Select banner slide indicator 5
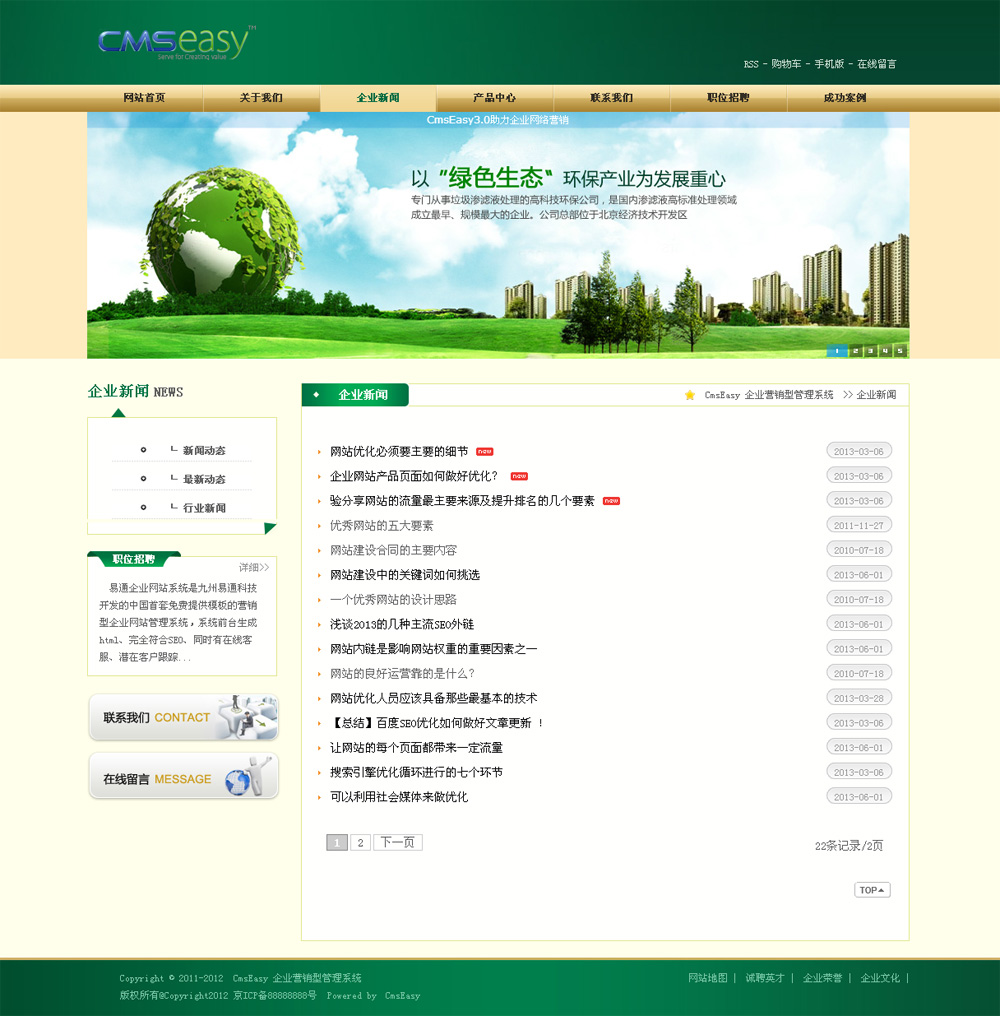1000x1016 pixels. point(900,350)
